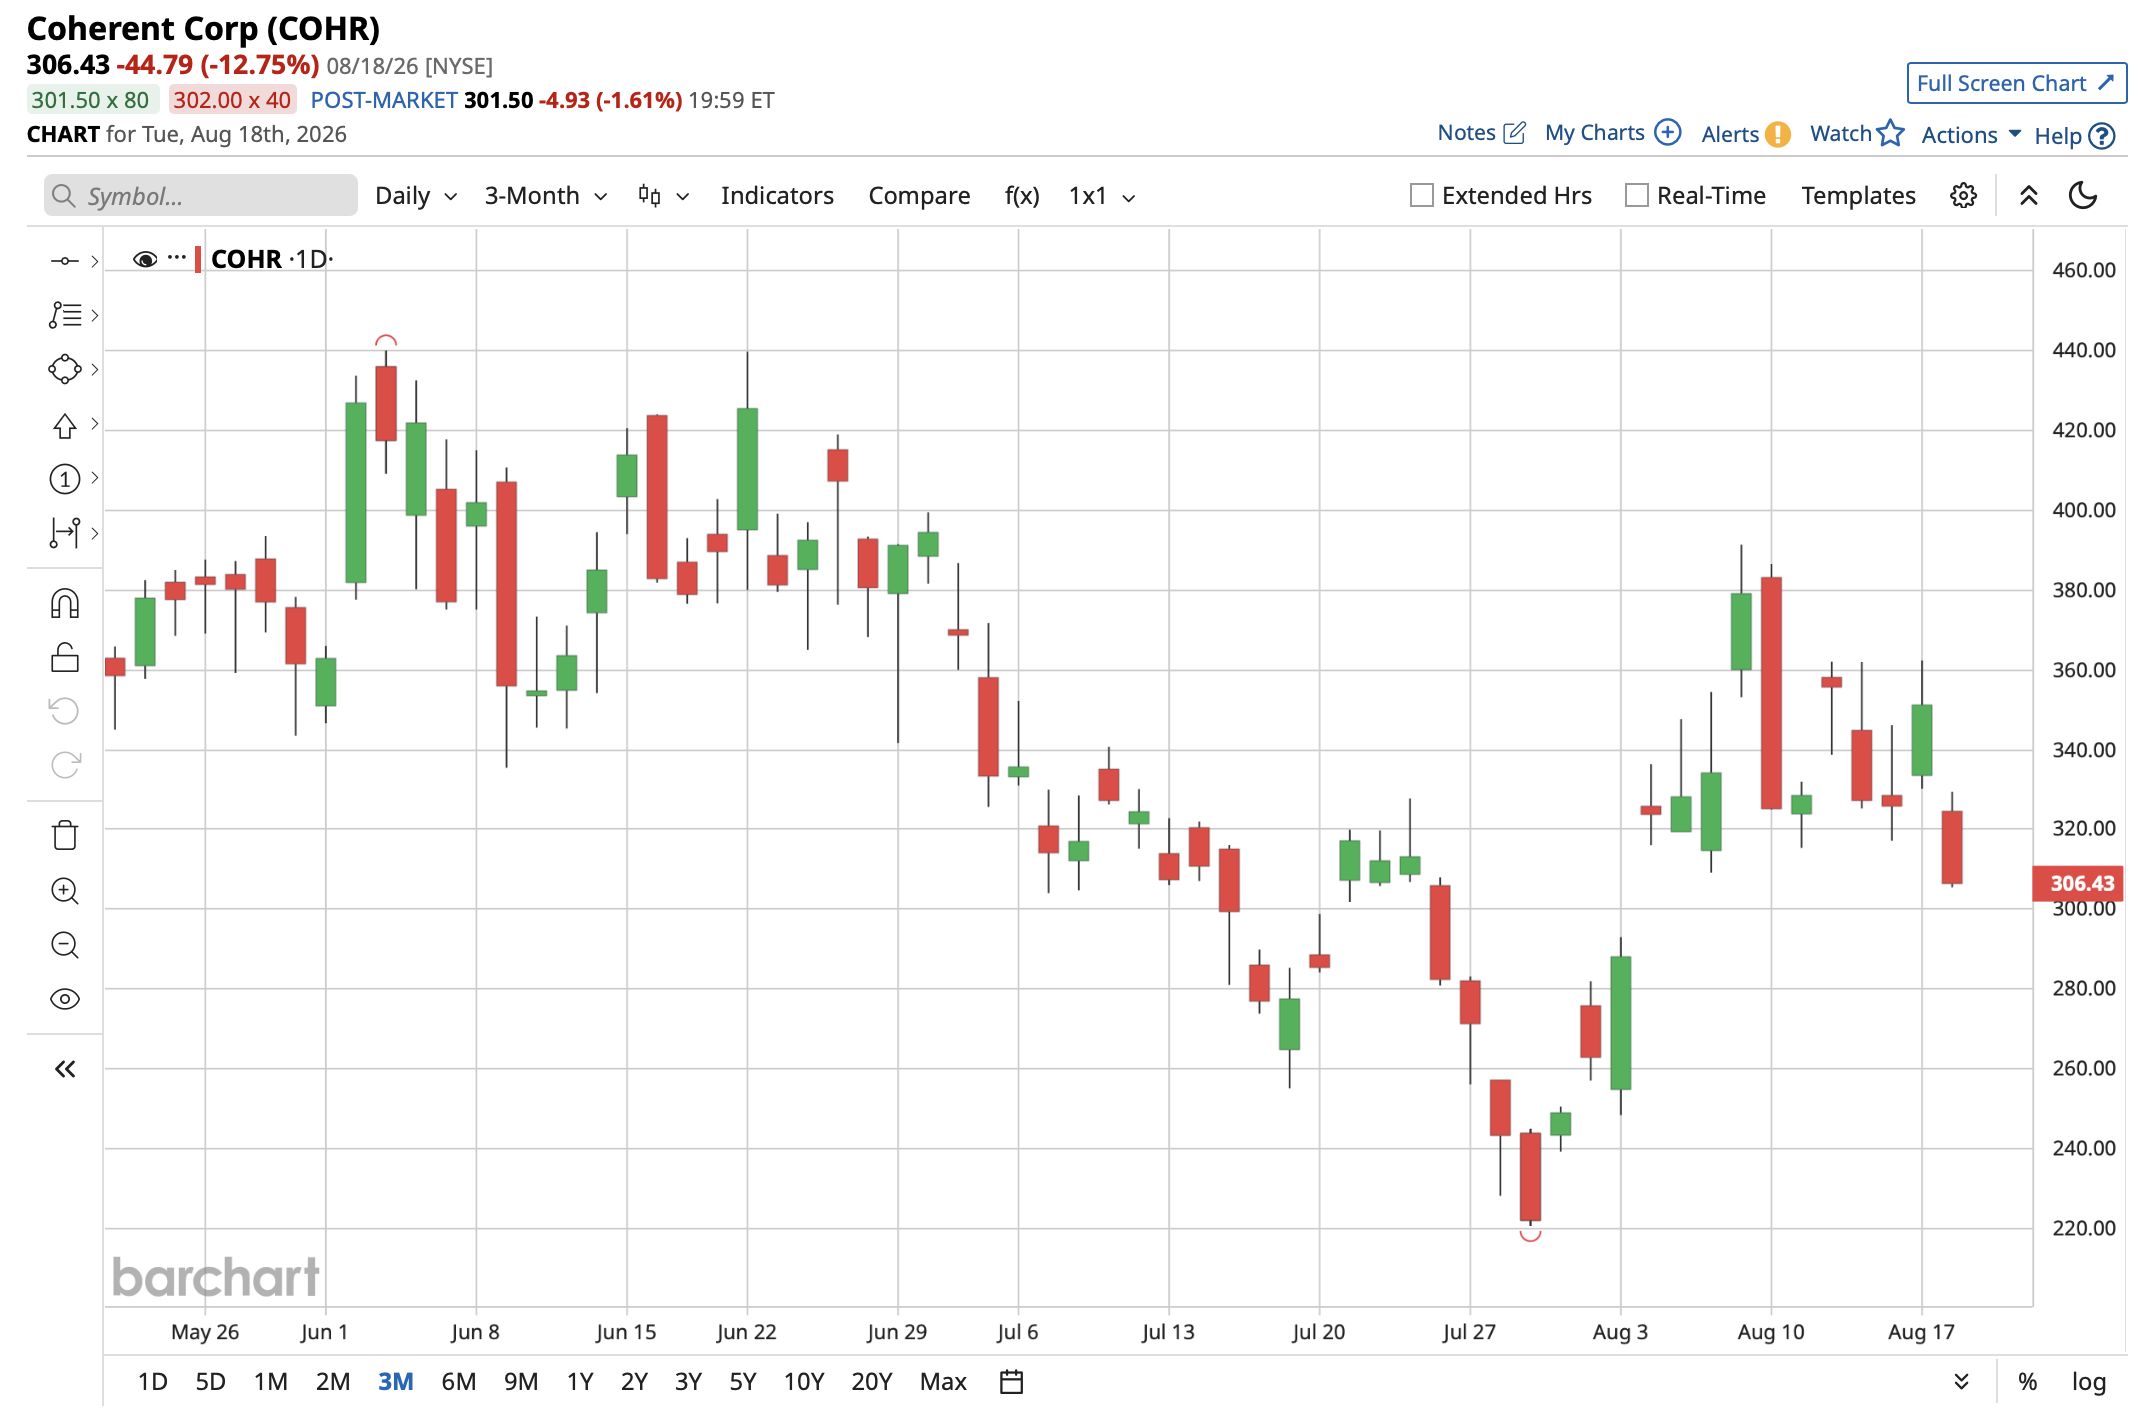The width and height of the screenshot is (2144, 1424).
Task: Open the Daily frequency dropdown
Action: [x=416, y=196]
